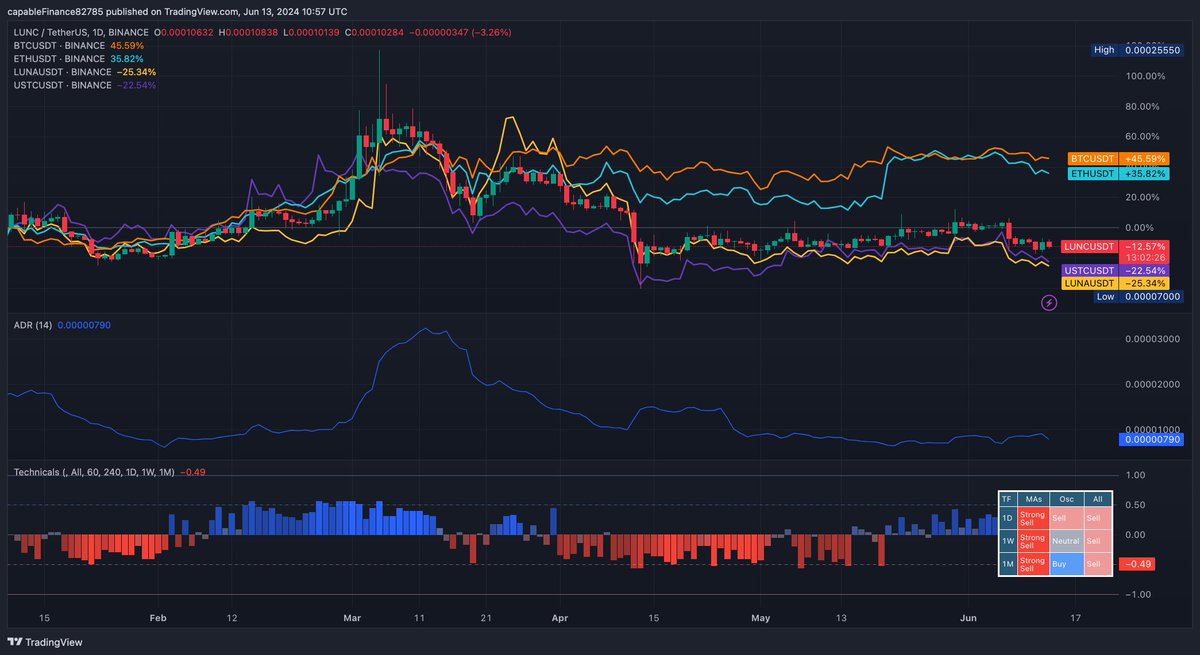The height and width of the screenshot is (655, 1200).
Task: Click the 1M row Buy oscillator cell
Action: tap(1065, 564)
